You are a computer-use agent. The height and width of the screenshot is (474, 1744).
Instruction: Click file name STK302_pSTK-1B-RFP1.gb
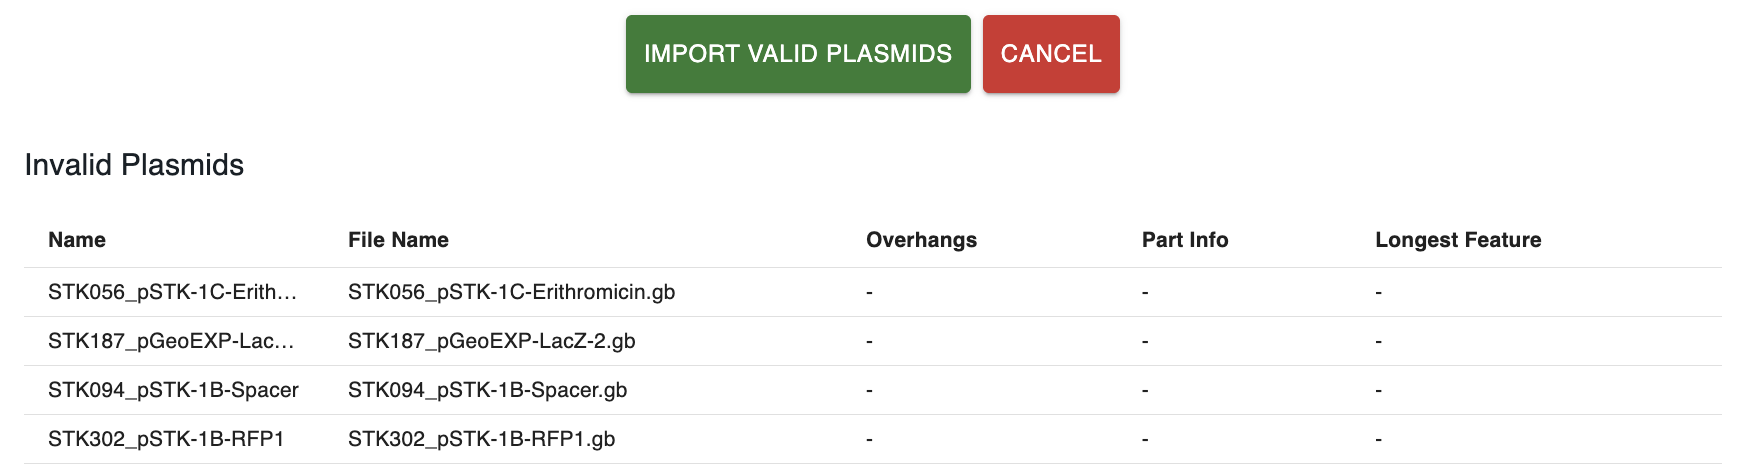pos(481,439)
